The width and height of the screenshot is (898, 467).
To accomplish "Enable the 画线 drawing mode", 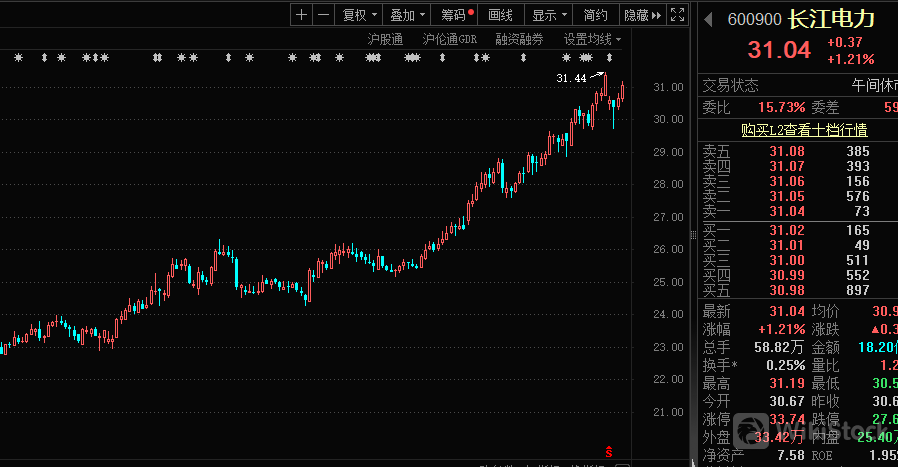I will pos(500,15).
